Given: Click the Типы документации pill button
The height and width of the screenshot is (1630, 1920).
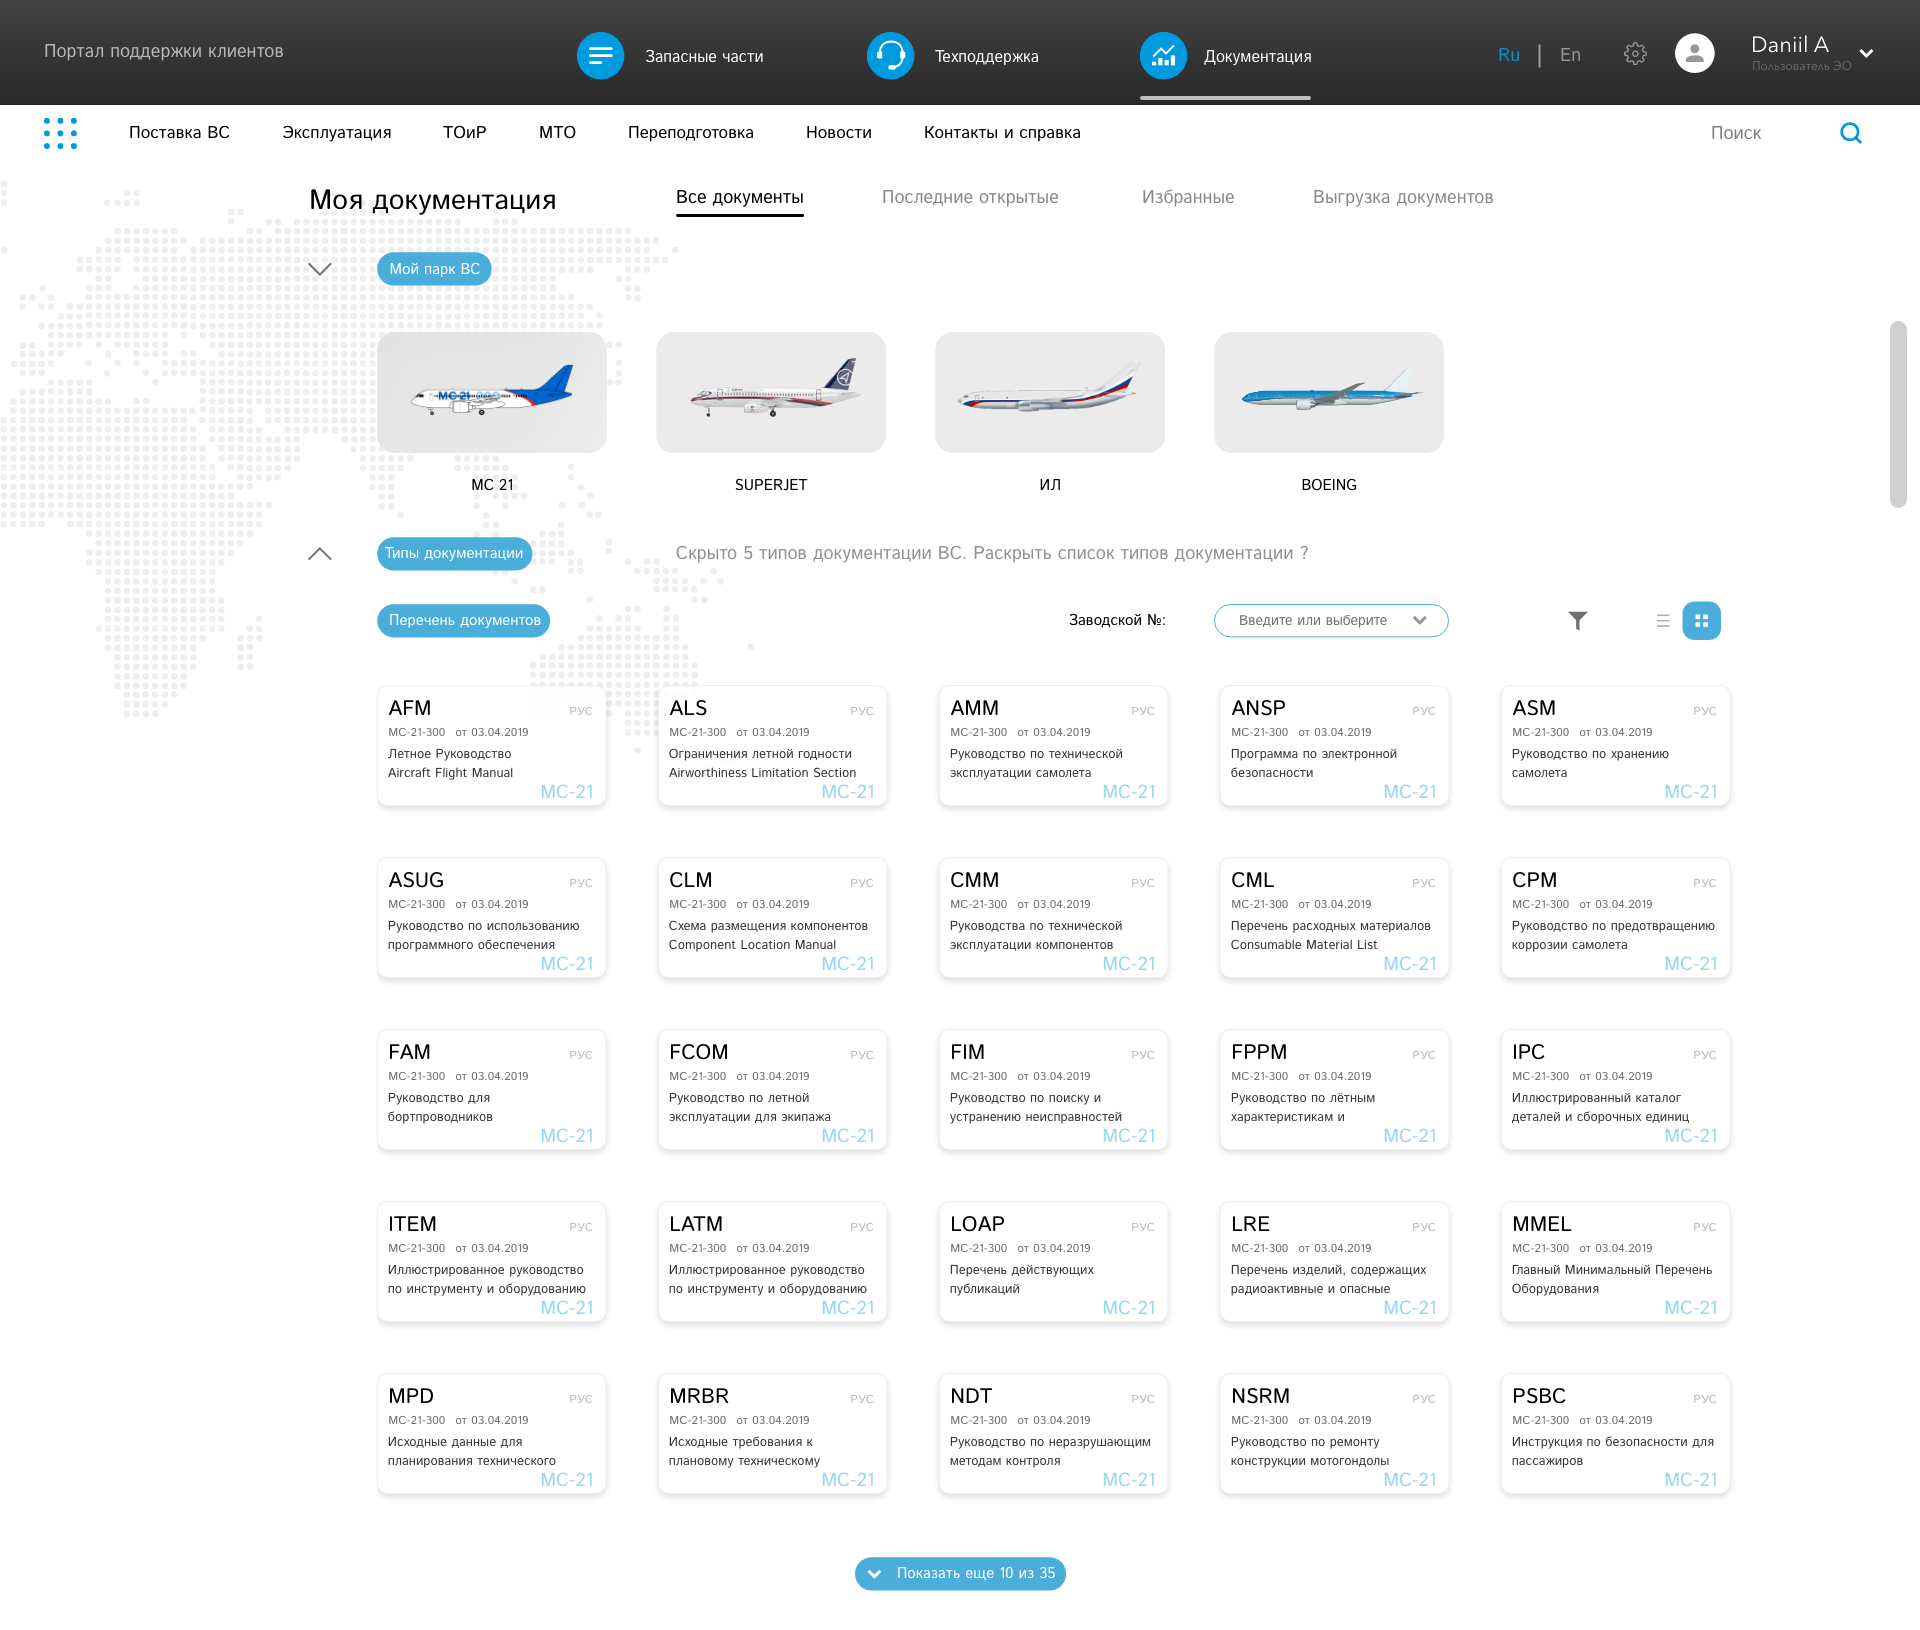Looking at the screenshot, I should pyautogui.click(x=454, y=554).
